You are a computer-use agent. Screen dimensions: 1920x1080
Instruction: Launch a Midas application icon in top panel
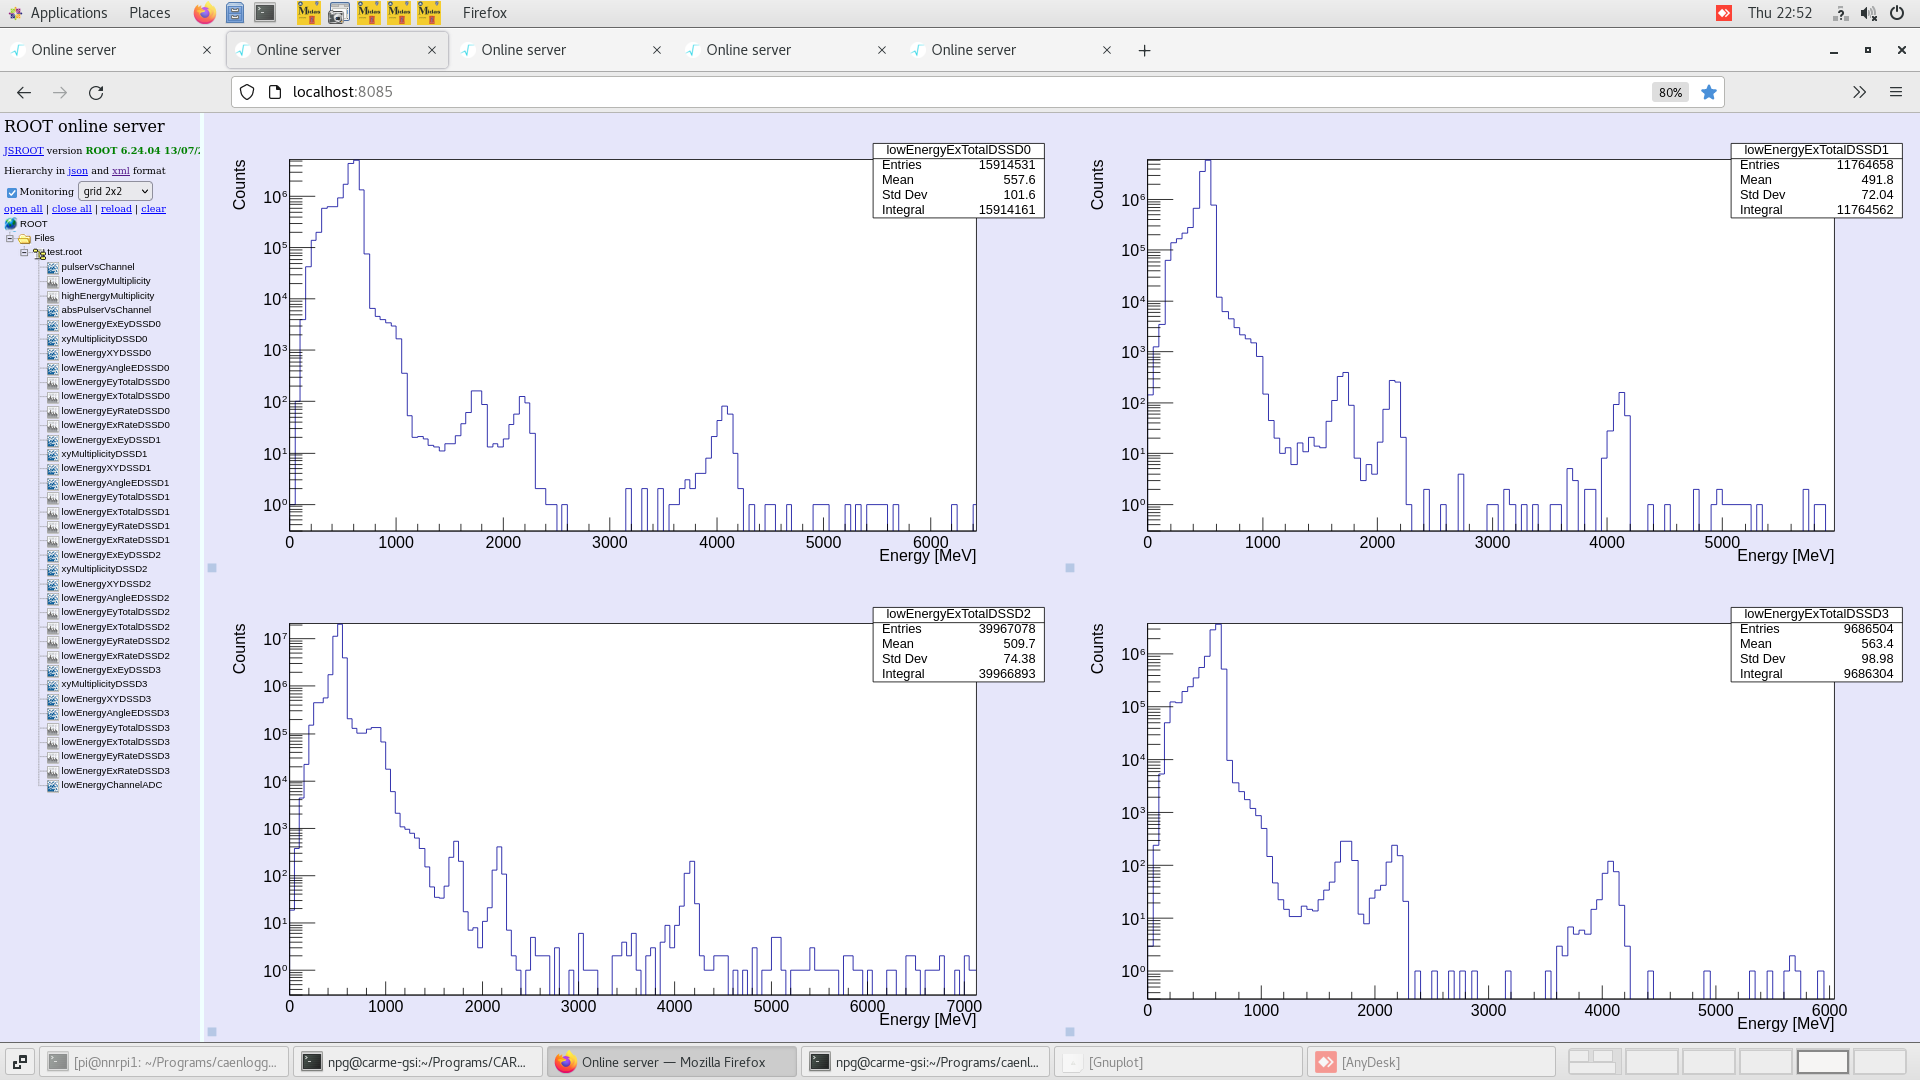coord(309,13)
